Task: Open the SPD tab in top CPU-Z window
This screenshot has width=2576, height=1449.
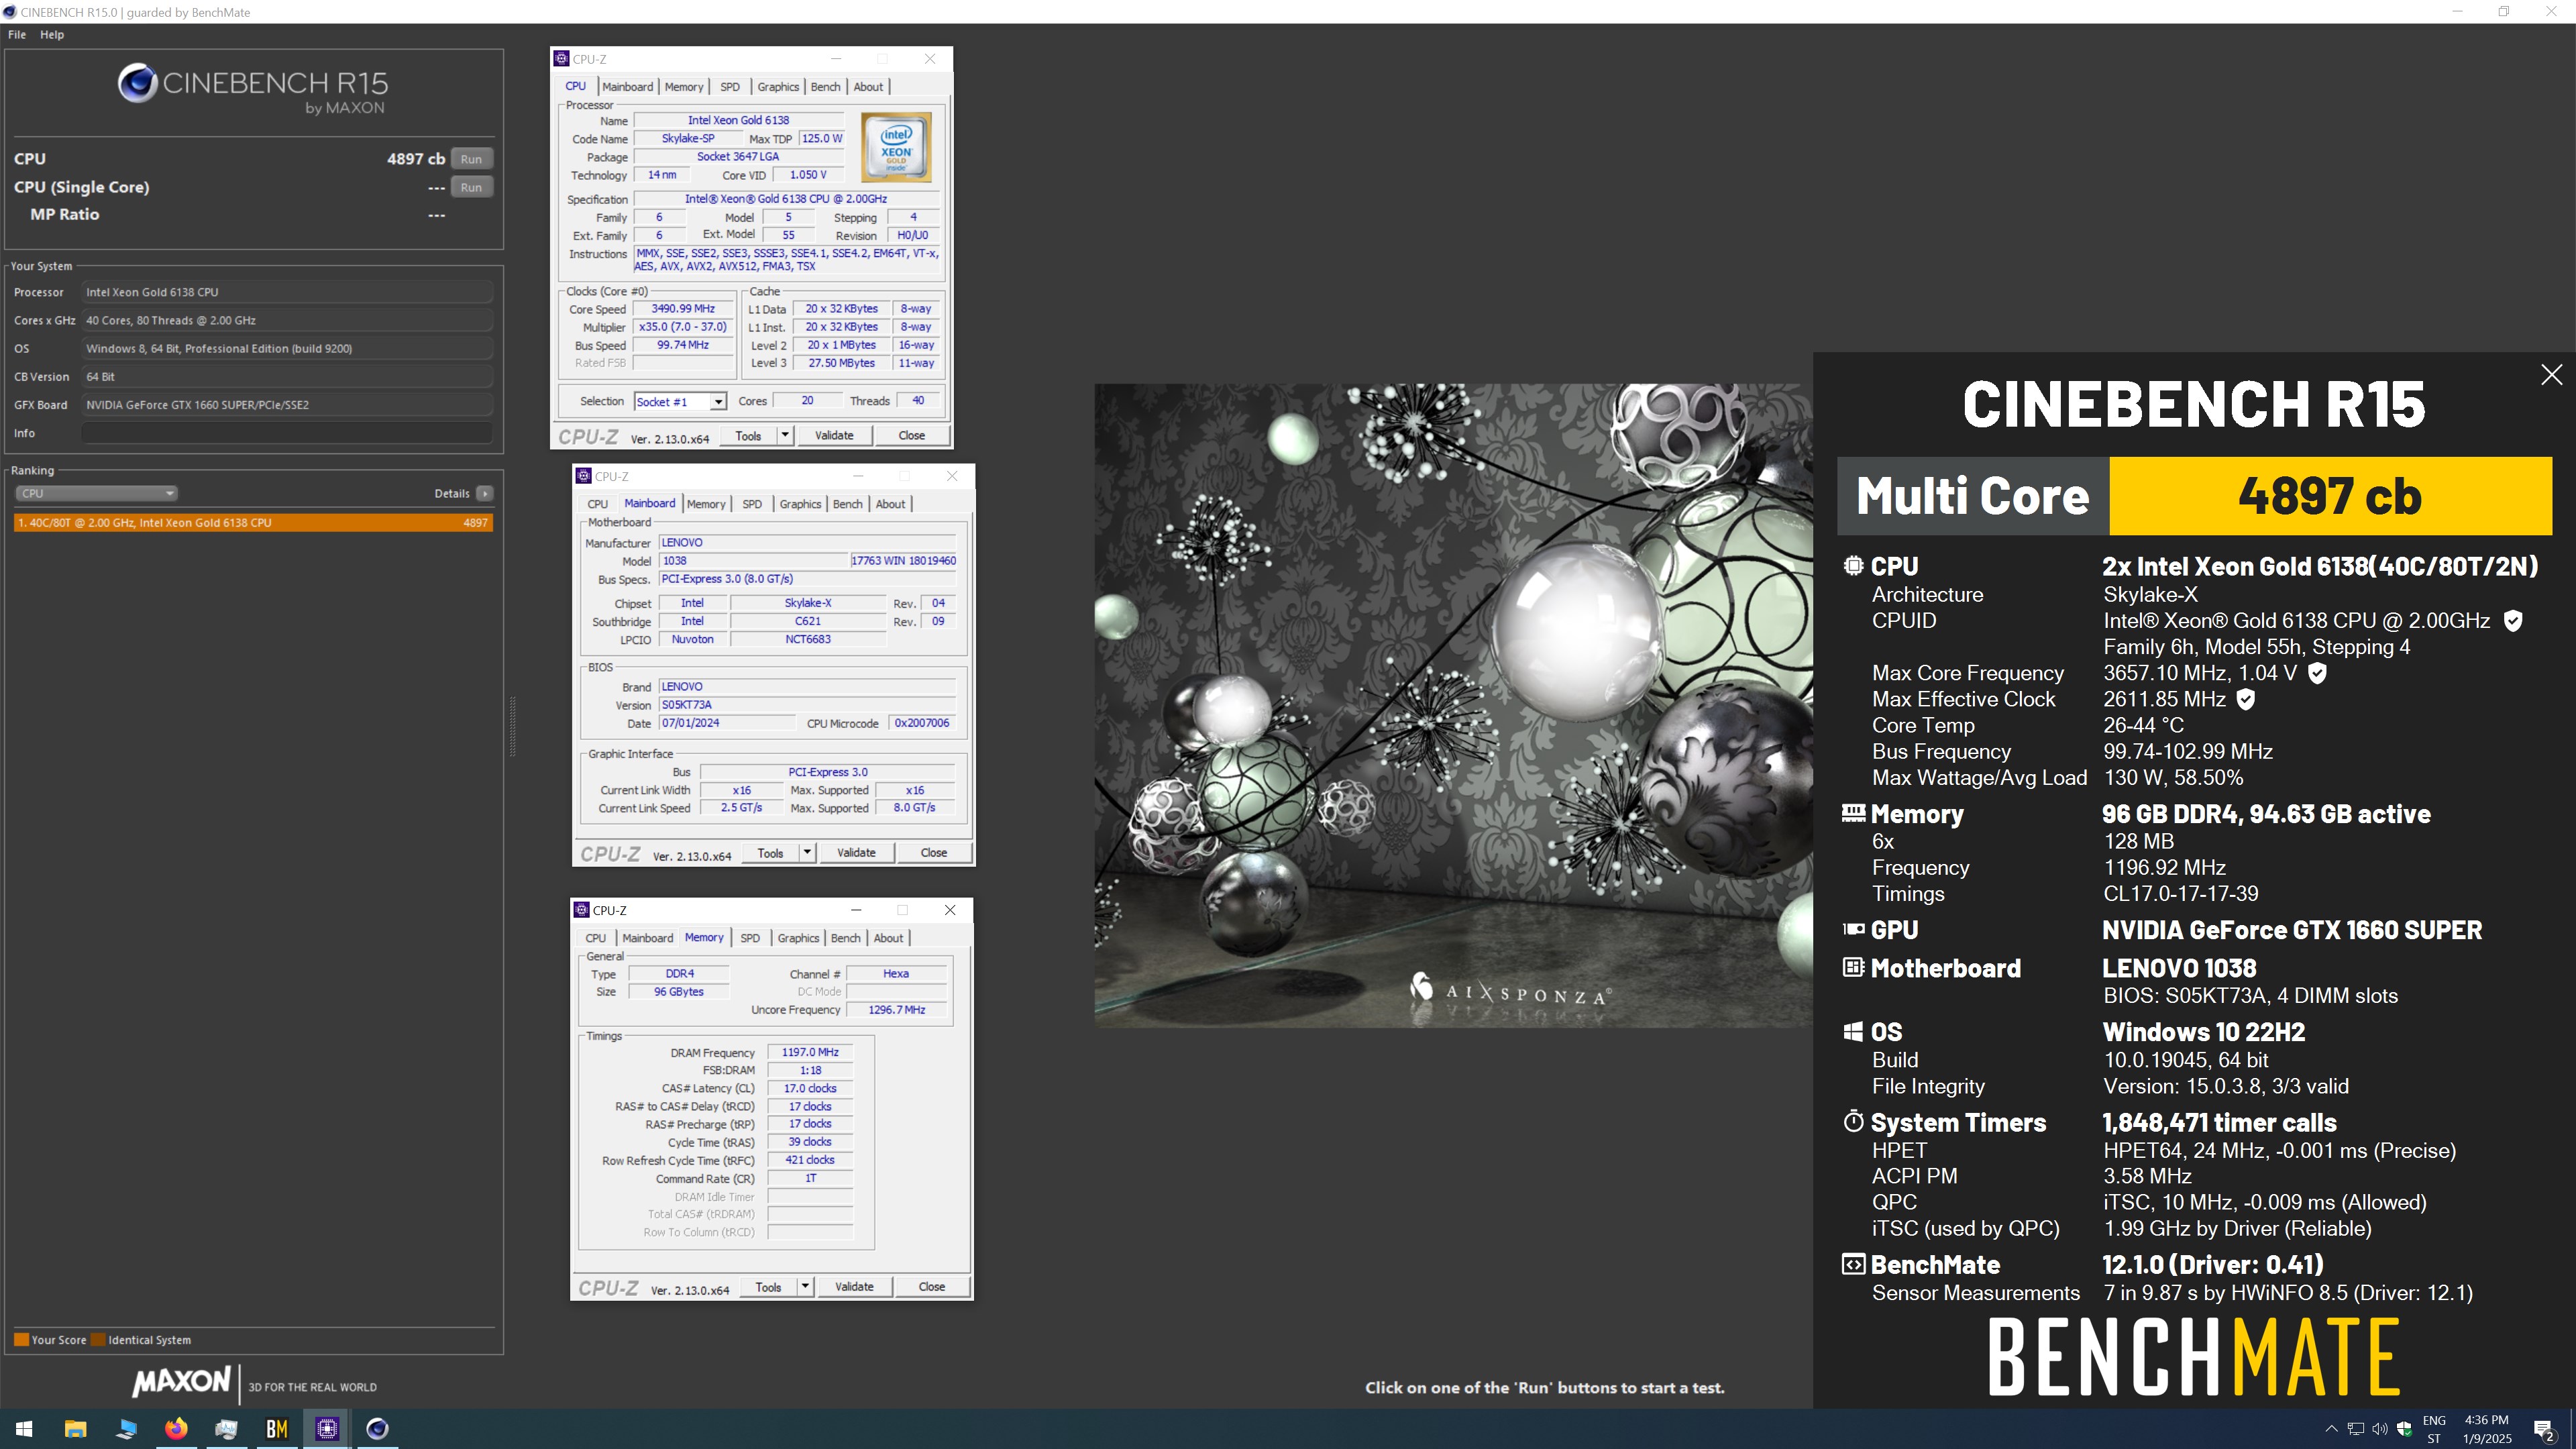Action: coord(730,87)
